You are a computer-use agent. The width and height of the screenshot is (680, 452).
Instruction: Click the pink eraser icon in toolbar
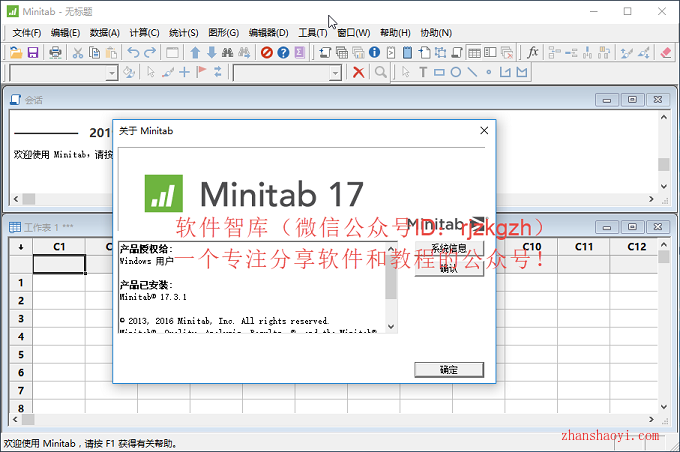tap(666, 52)
